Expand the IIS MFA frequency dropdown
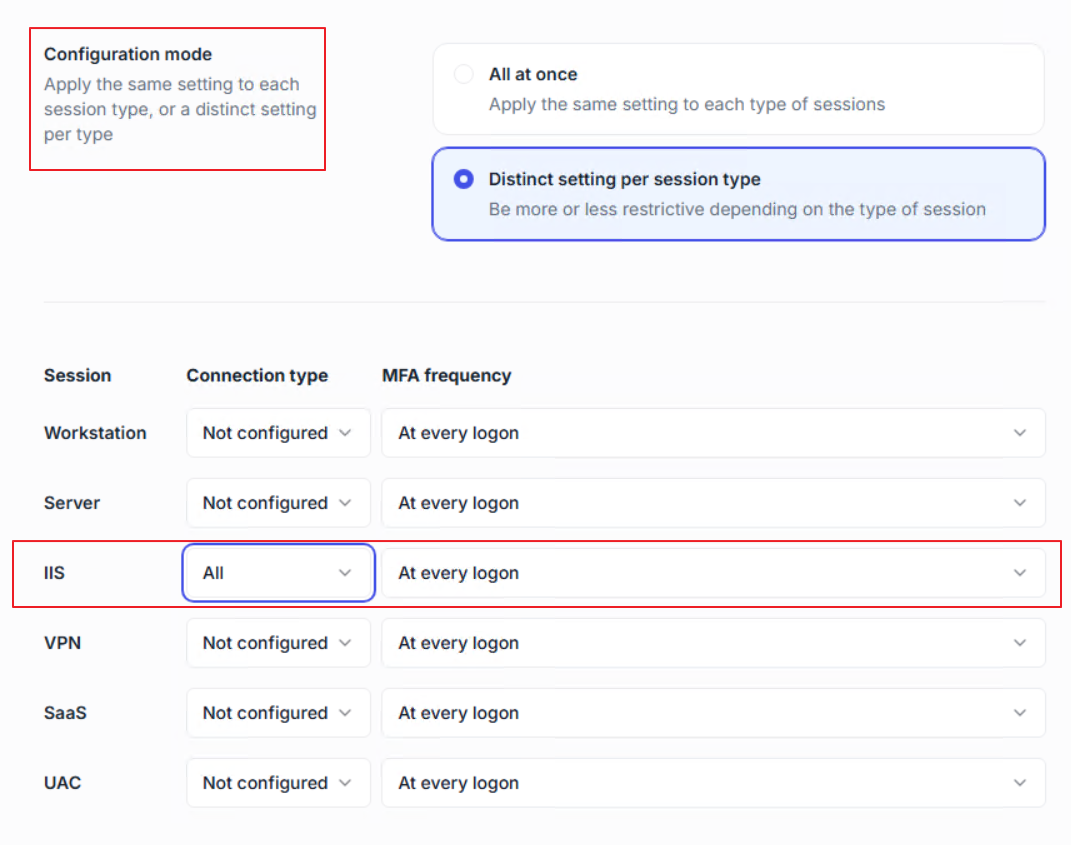The image size is (1071, 845). coord(712,573)
